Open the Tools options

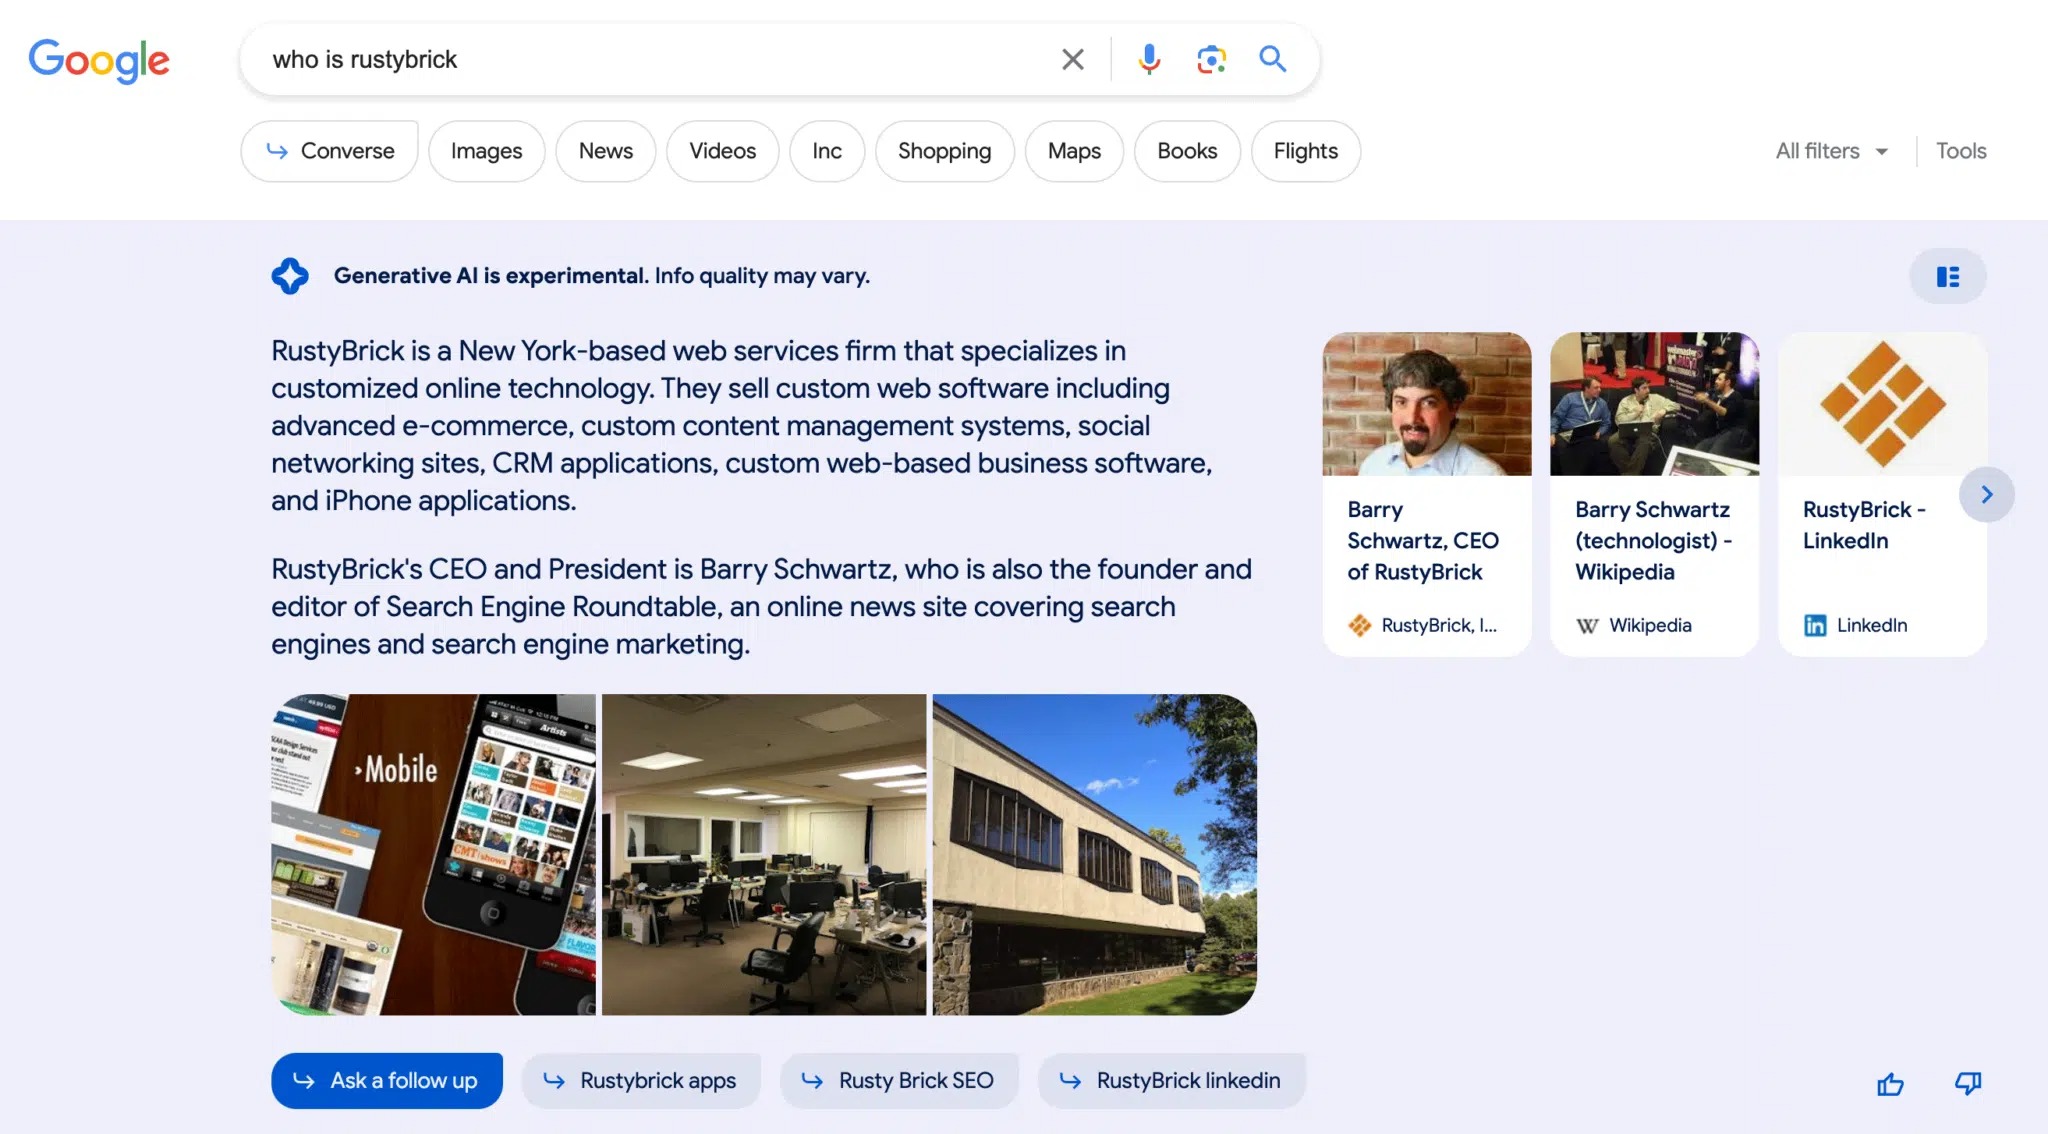1960,151
